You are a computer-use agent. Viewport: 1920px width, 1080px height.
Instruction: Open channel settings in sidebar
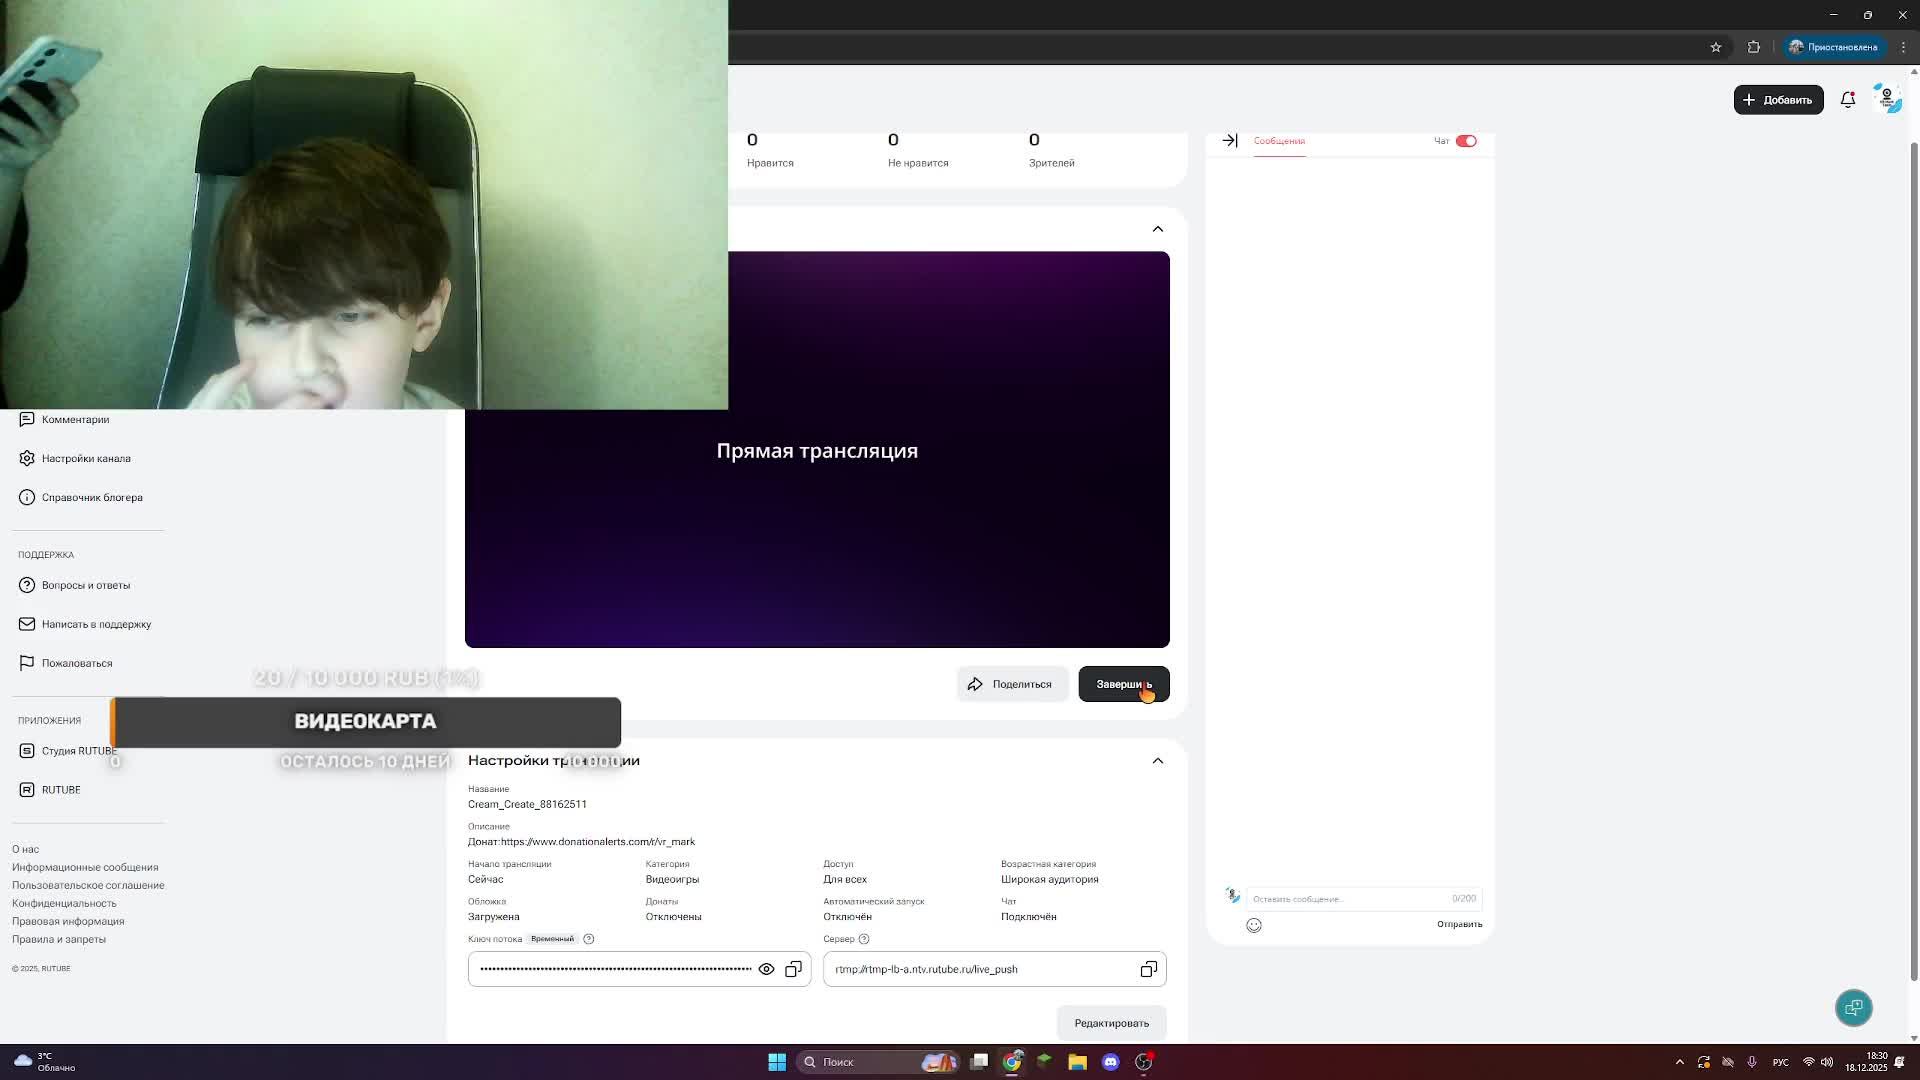pos(86,459)
